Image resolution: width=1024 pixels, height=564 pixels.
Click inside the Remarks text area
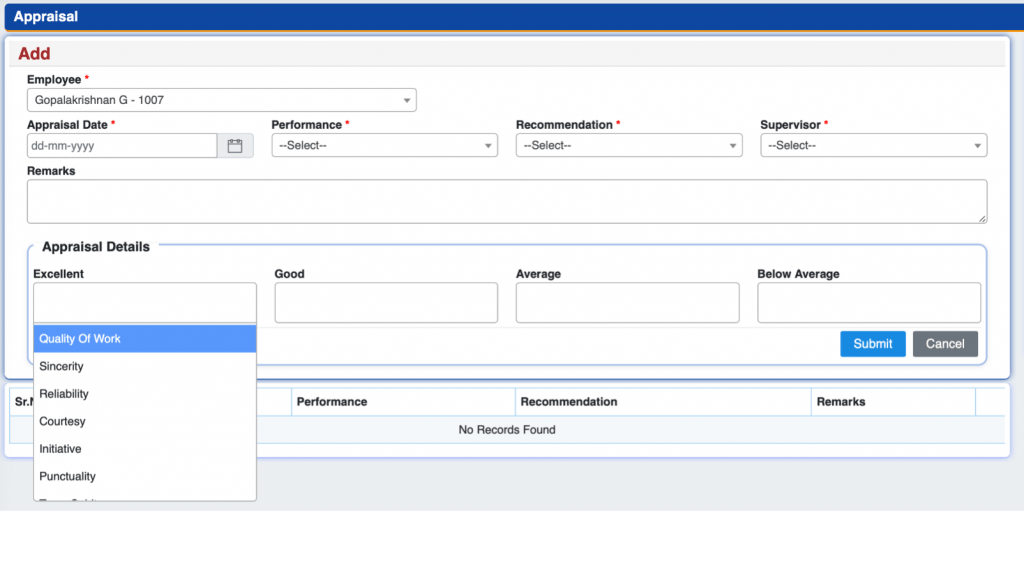(x=506, y=201)
